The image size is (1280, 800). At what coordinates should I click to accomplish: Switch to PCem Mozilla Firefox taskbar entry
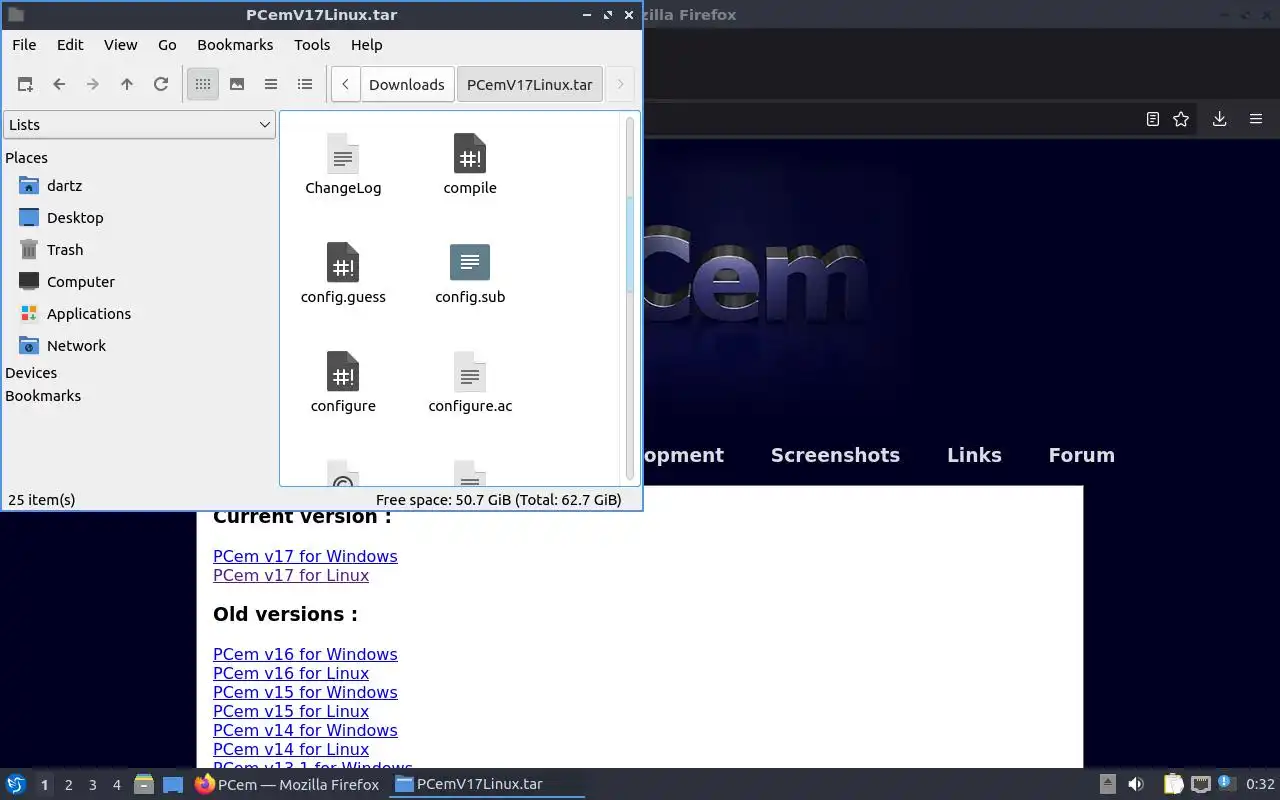tap(287, 785)
